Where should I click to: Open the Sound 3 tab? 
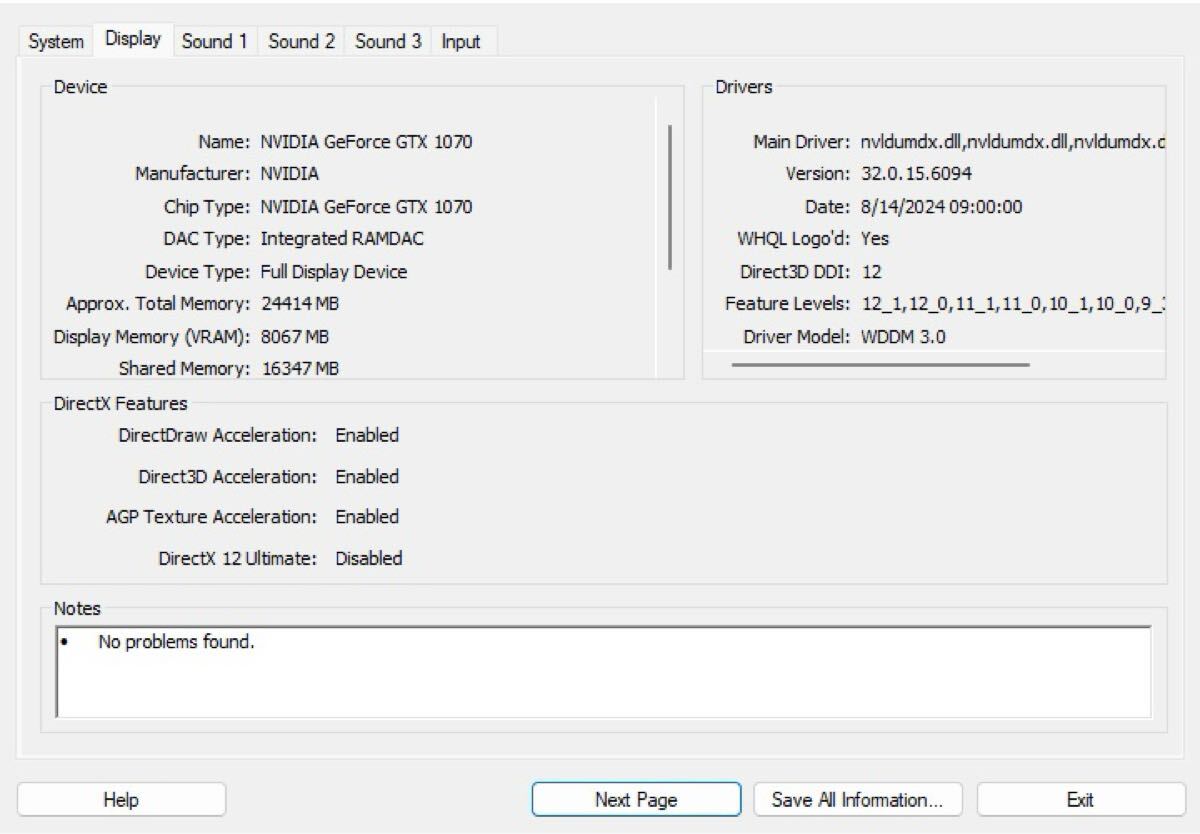point(388,42)
